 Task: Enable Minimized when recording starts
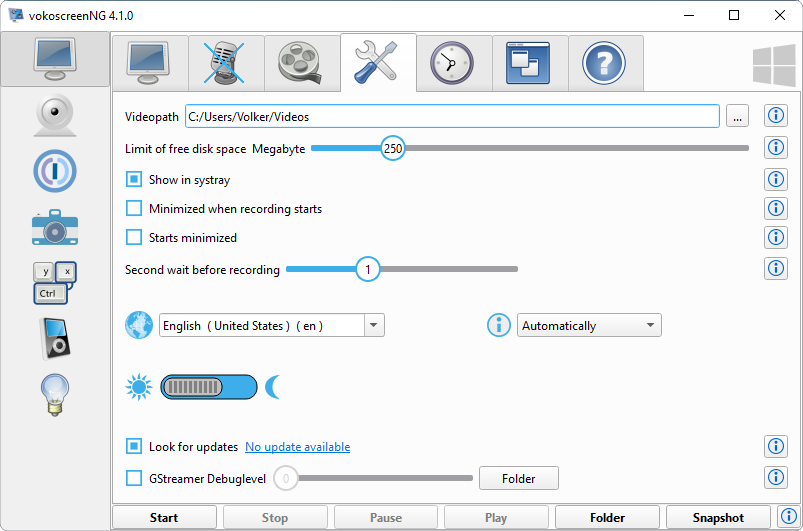[134, 209]
